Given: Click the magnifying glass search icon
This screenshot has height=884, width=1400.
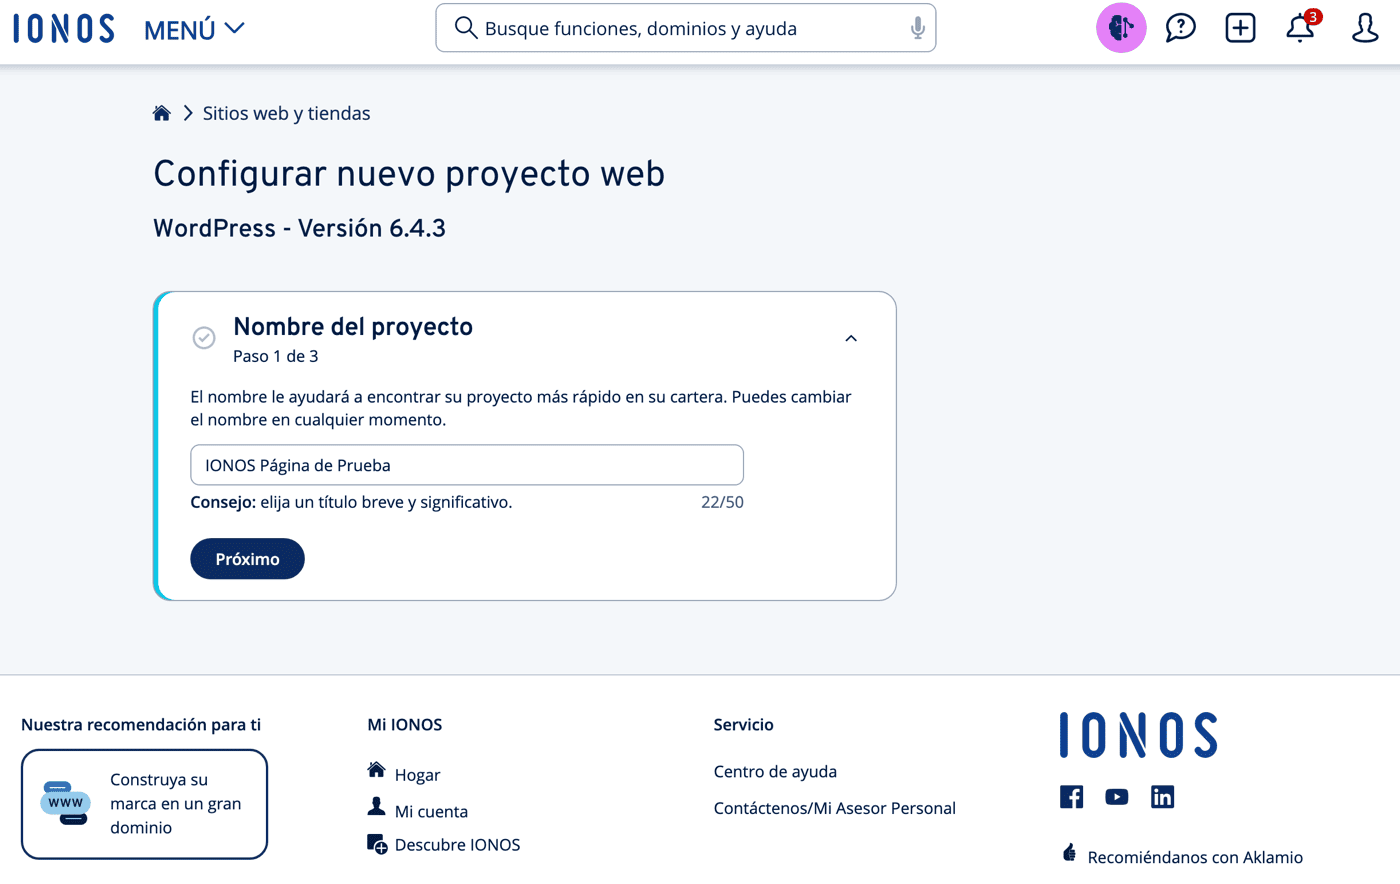Looking at the screenshot, I should click(465, 28).
